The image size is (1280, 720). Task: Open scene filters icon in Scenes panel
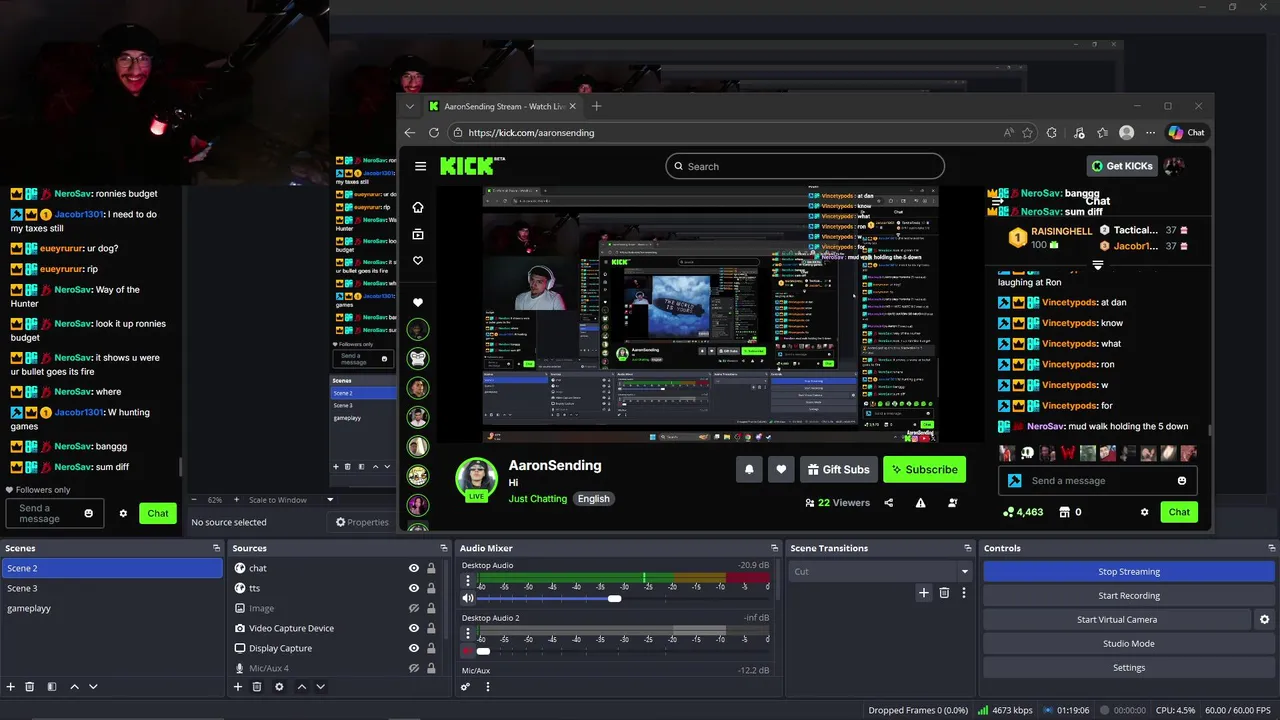[52, 687]
